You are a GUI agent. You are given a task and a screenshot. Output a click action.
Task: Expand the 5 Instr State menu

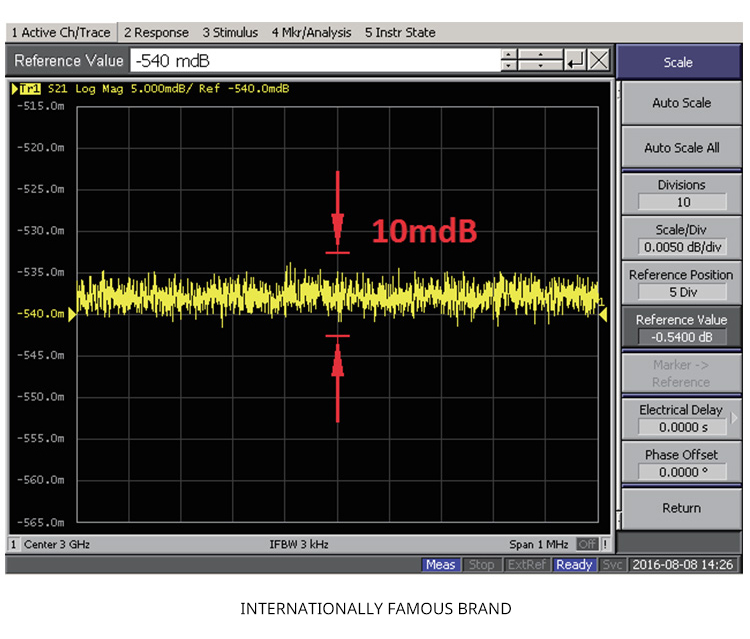click(x=400, y=33)
